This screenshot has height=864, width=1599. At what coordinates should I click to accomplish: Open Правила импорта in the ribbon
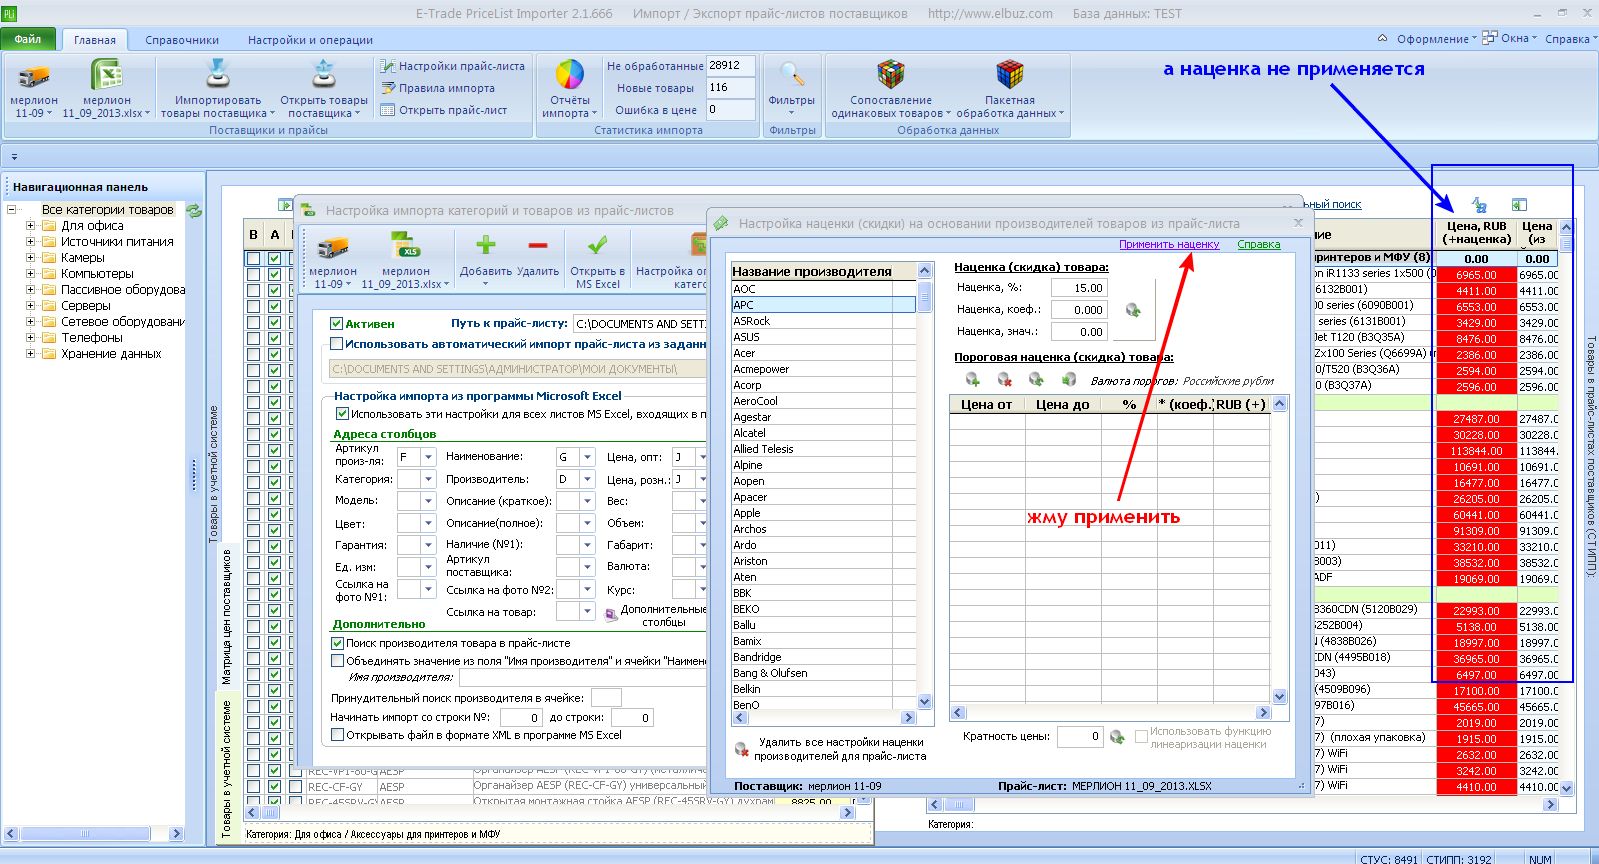pos(438,88)
